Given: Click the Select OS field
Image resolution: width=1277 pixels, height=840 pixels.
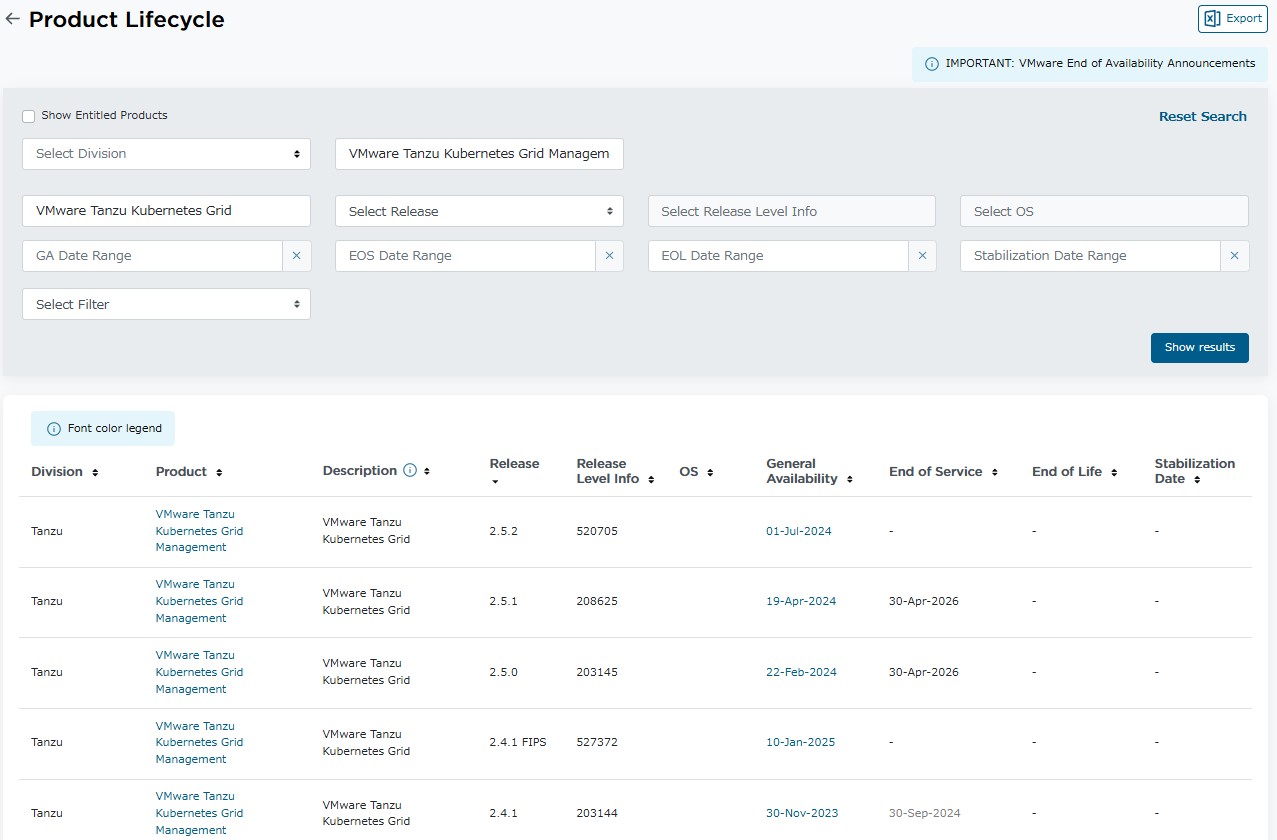Looking at the screenshot, I should point(1104,211).
